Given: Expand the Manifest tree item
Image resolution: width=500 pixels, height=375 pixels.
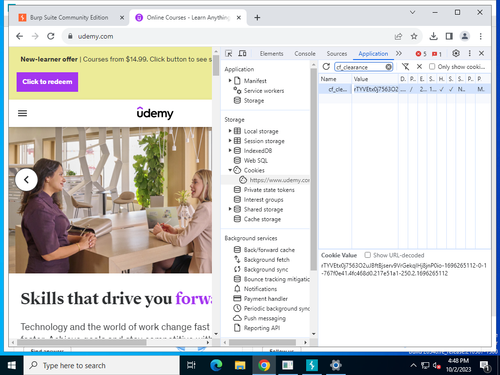Looking at the screenshot, I should 230,80.
